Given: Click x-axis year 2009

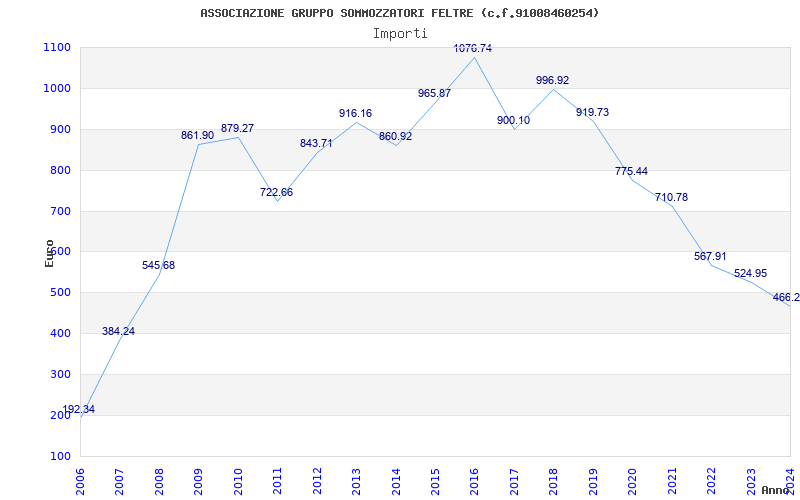Looking at the screenshot, I should tap(198, 481).
